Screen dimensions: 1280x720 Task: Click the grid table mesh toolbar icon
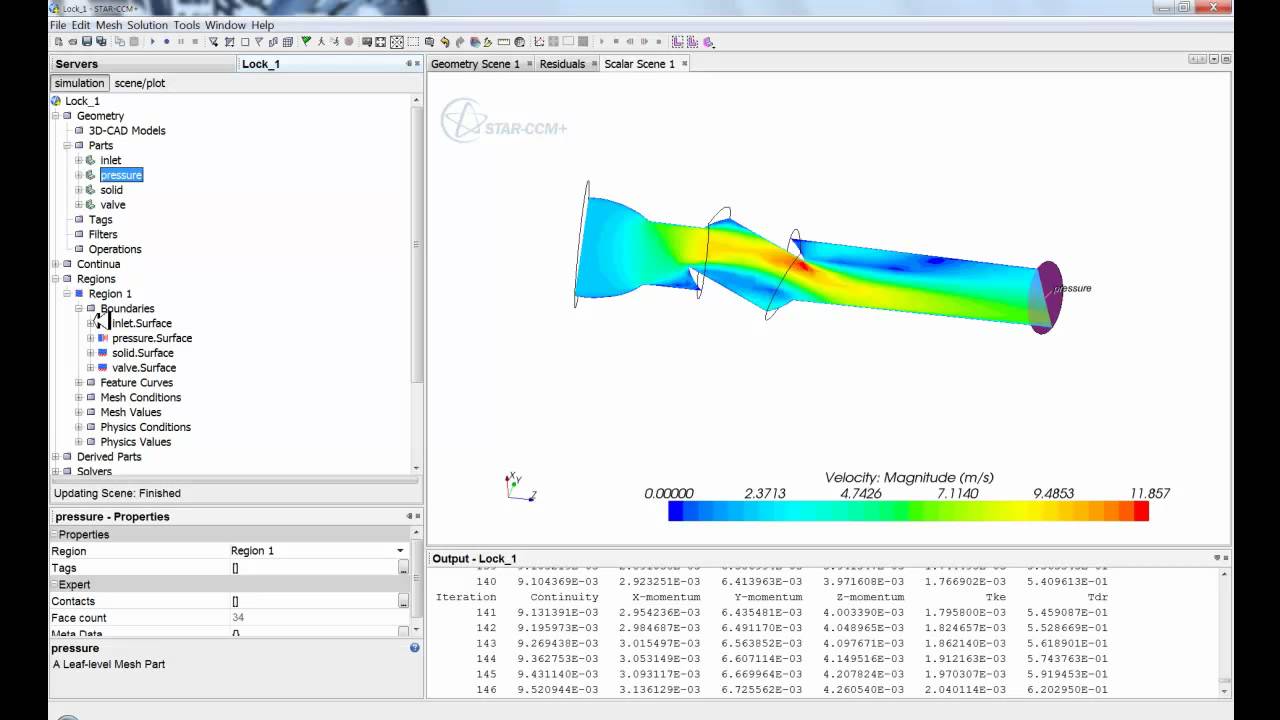point(288,42)
